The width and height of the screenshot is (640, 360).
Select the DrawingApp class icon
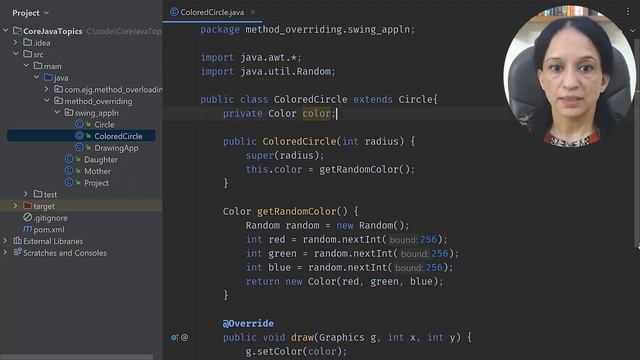click(x=79, y=147)
